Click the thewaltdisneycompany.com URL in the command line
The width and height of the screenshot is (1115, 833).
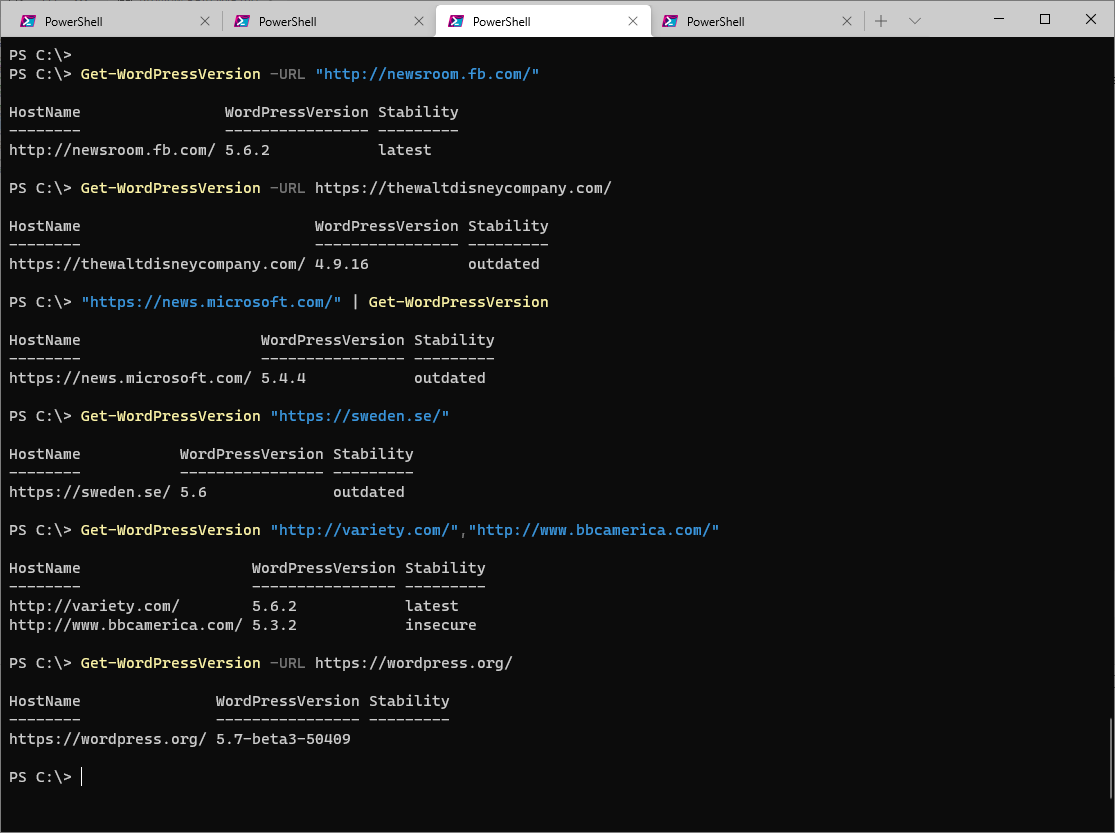tap(463, 188)
